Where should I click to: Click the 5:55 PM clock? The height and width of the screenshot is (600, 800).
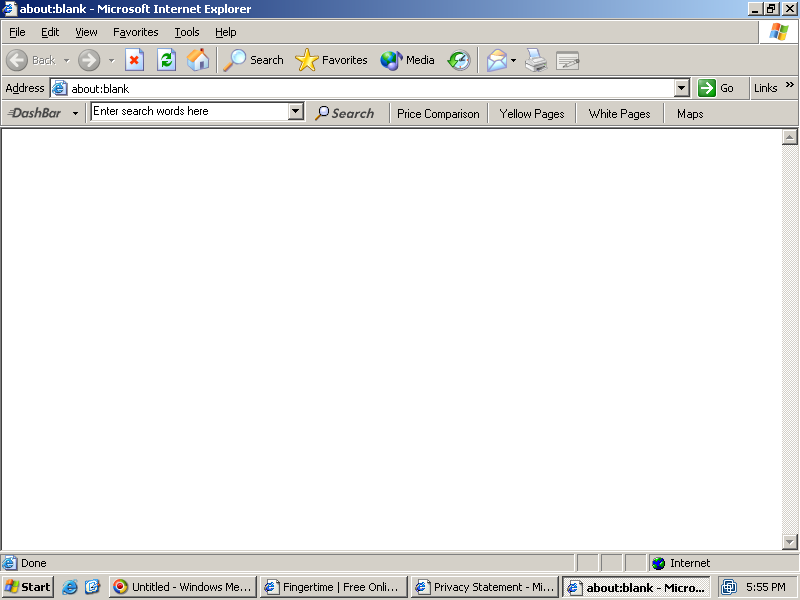point(766,587)
